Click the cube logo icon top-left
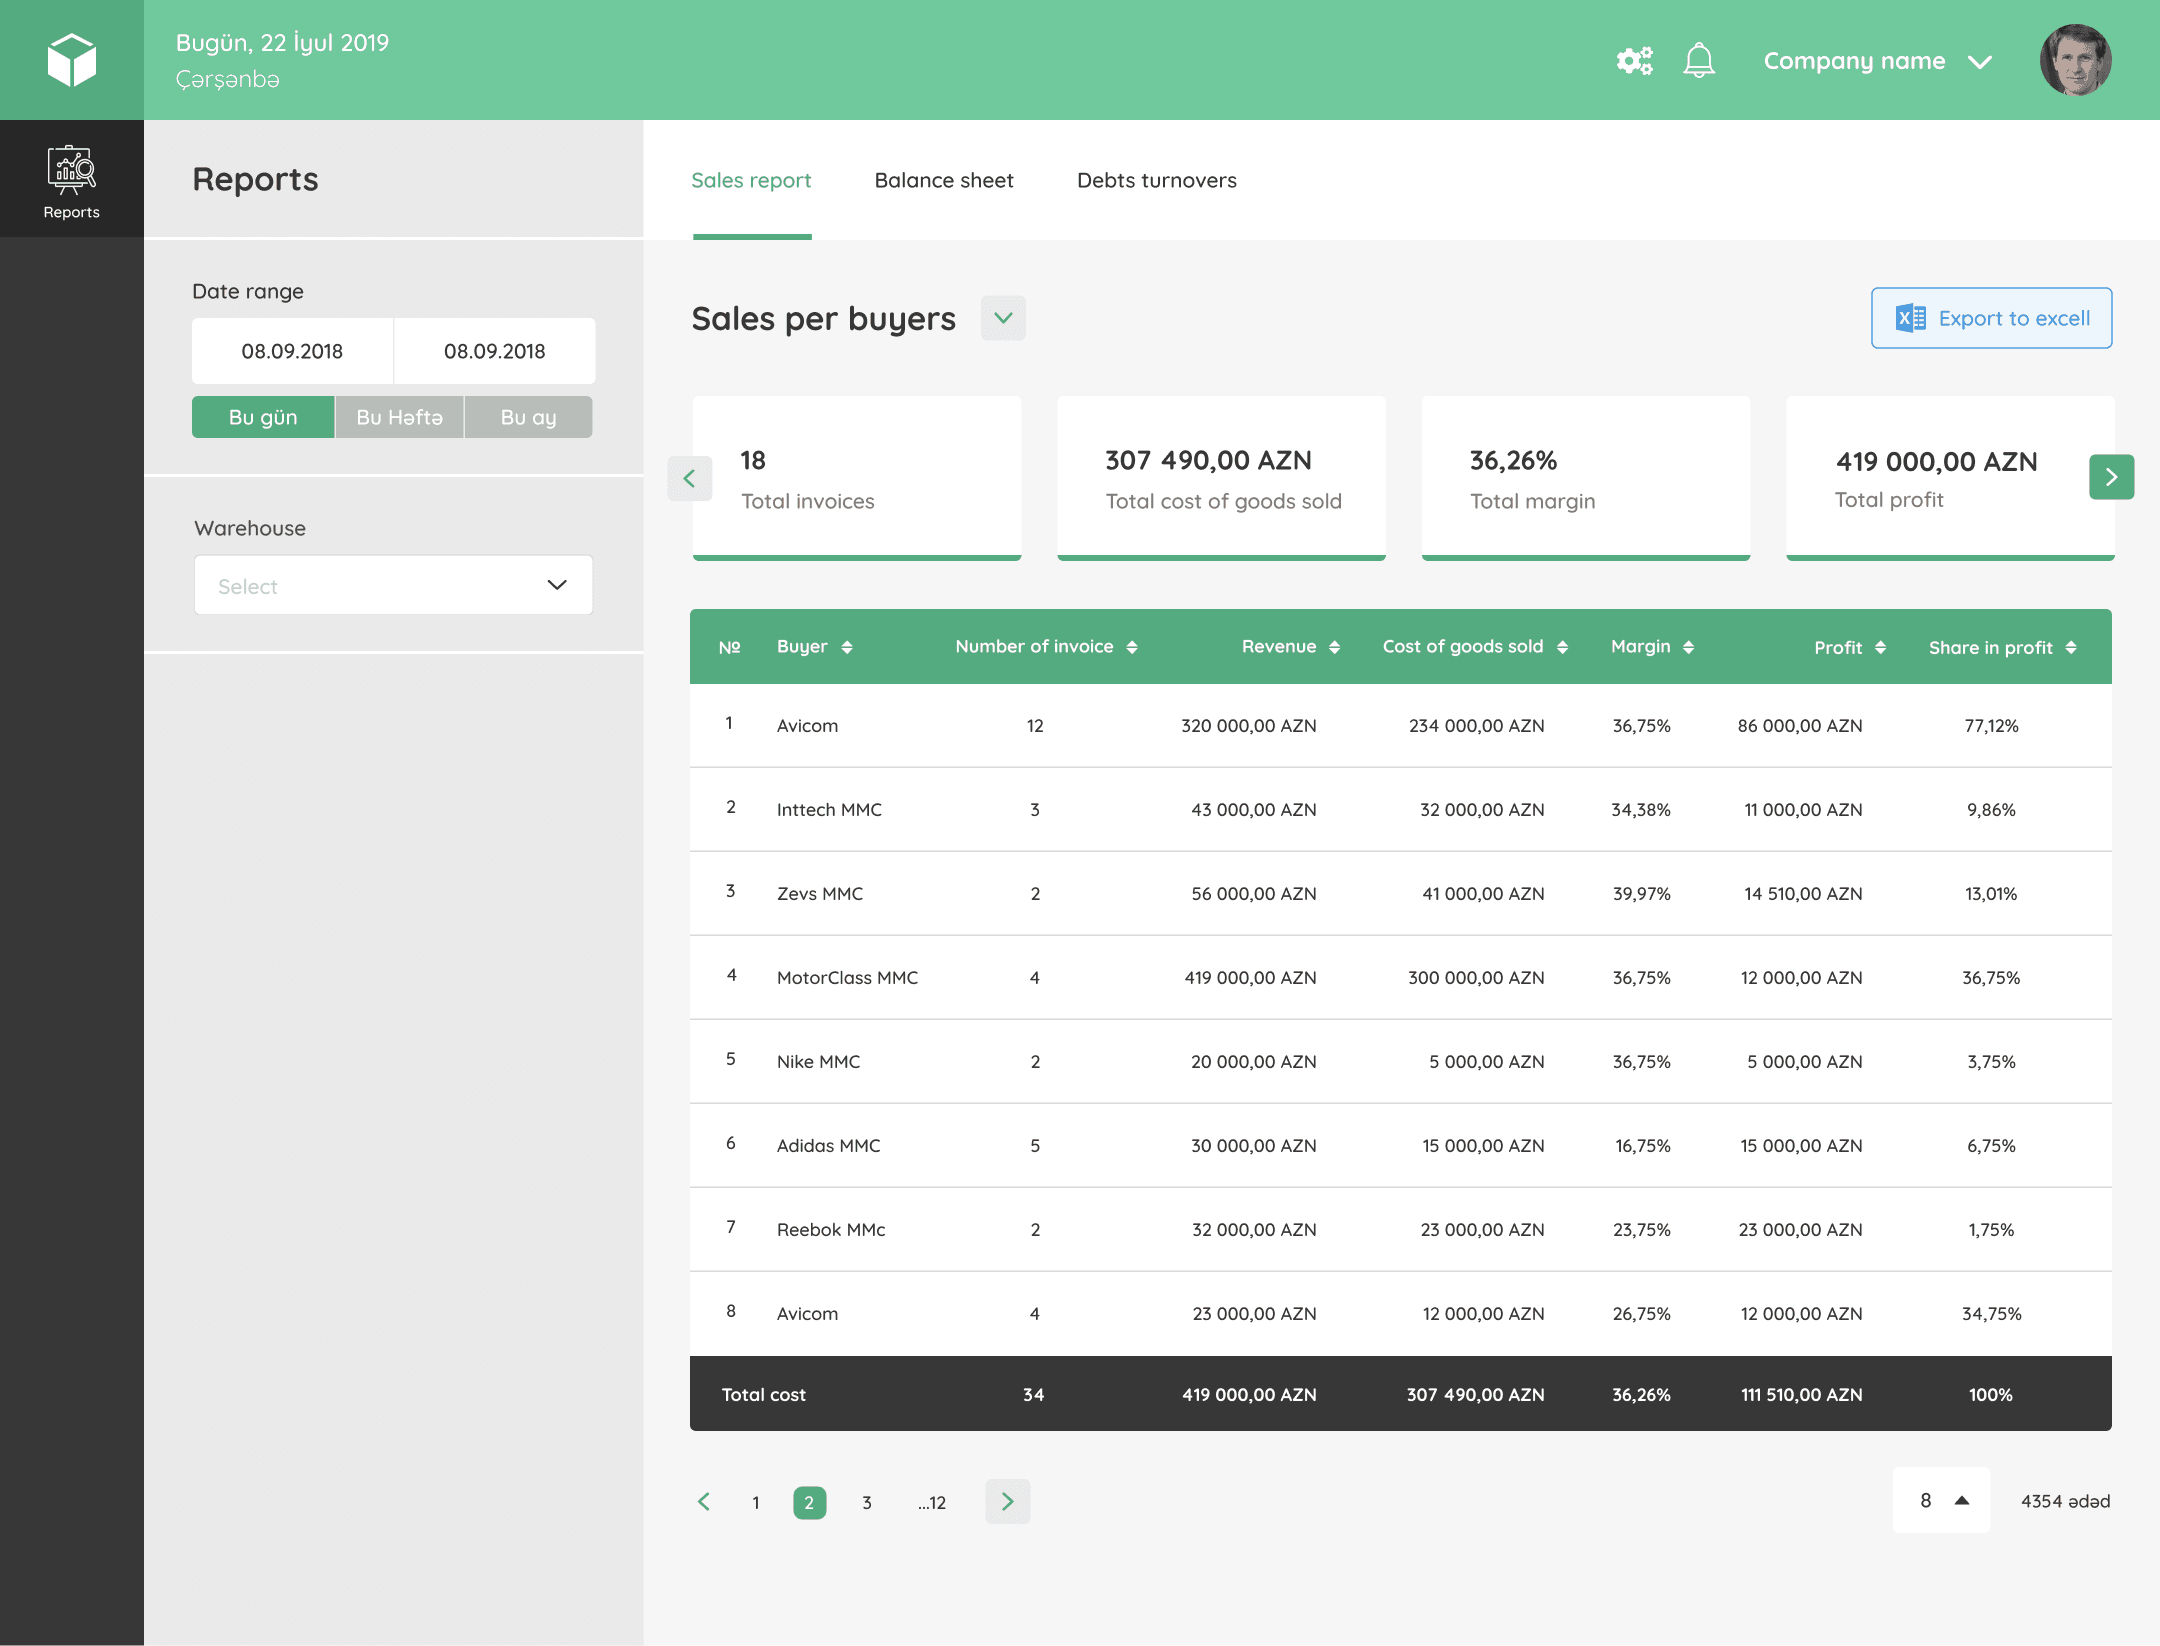2160x1646 pixels. click(x=71, y=59)
